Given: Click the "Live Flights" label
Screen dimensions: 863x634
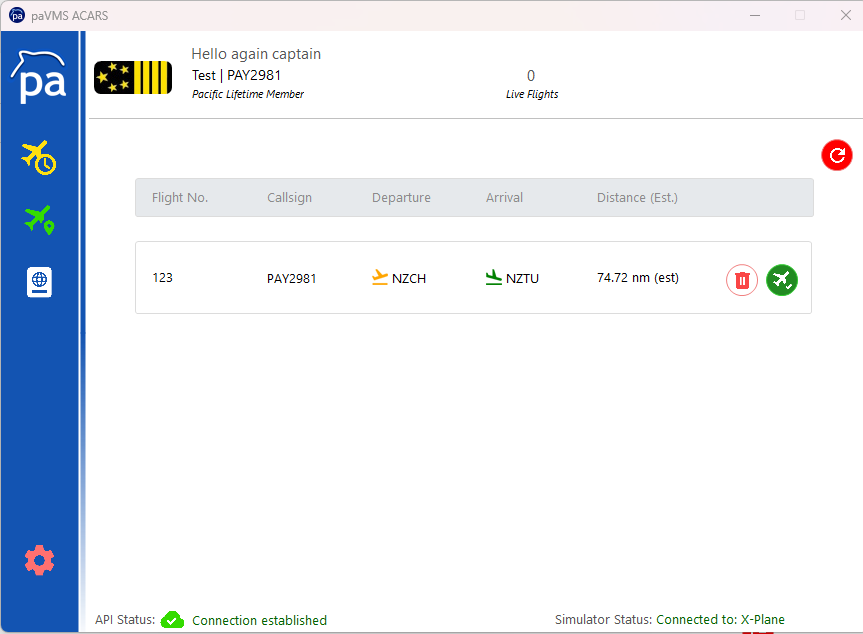Looking at the screenshot, I should pos(532,94).
